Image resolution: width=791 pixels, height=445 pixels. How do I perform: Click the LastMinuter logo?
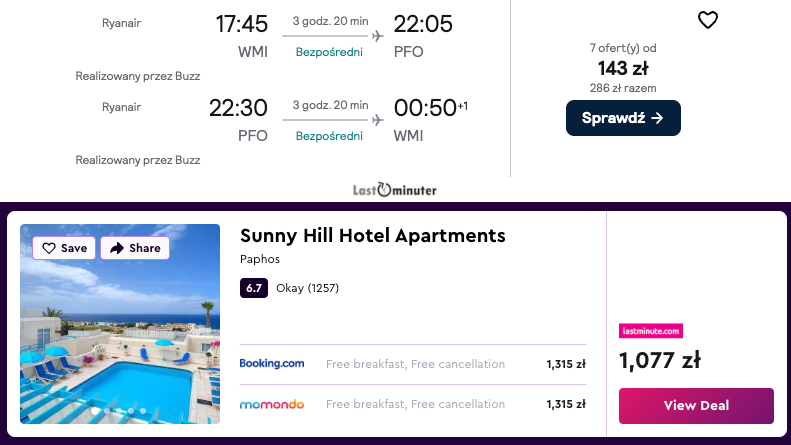point(395,189)
